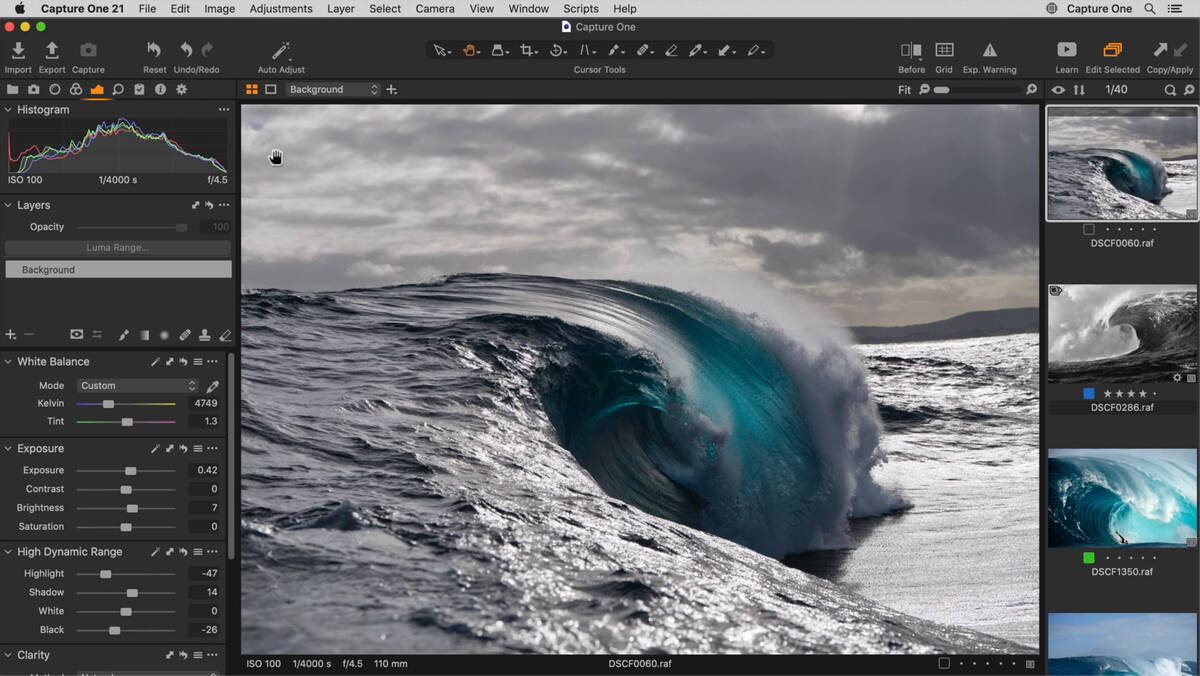The width and height of the screenshot is (1200, 676).
Task: Click the Import icon in the toolbar
Action: pos(18,51)
